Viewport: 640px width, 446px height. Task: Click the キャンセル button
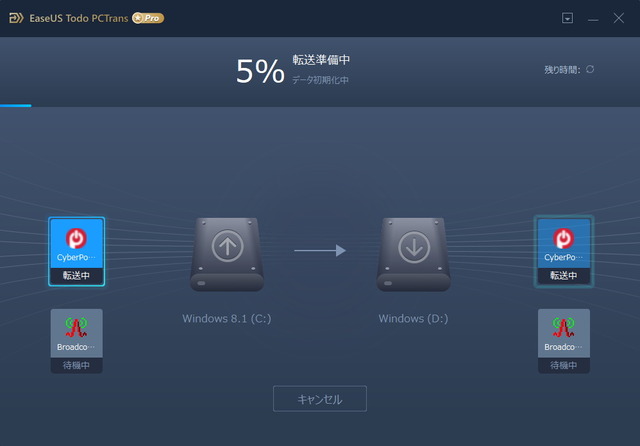click(x=320, y=399)
